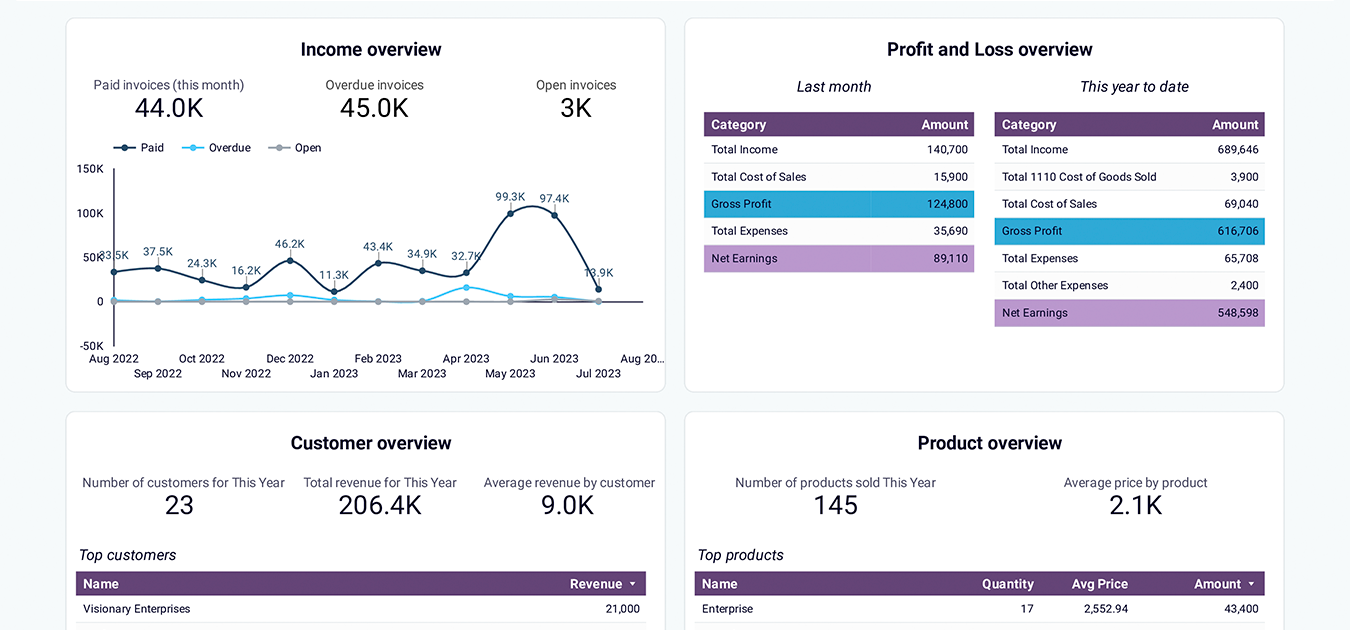Click the 37.5K point on the Paid line
This screenshot has width=1350, height=630.
[158, 267]
